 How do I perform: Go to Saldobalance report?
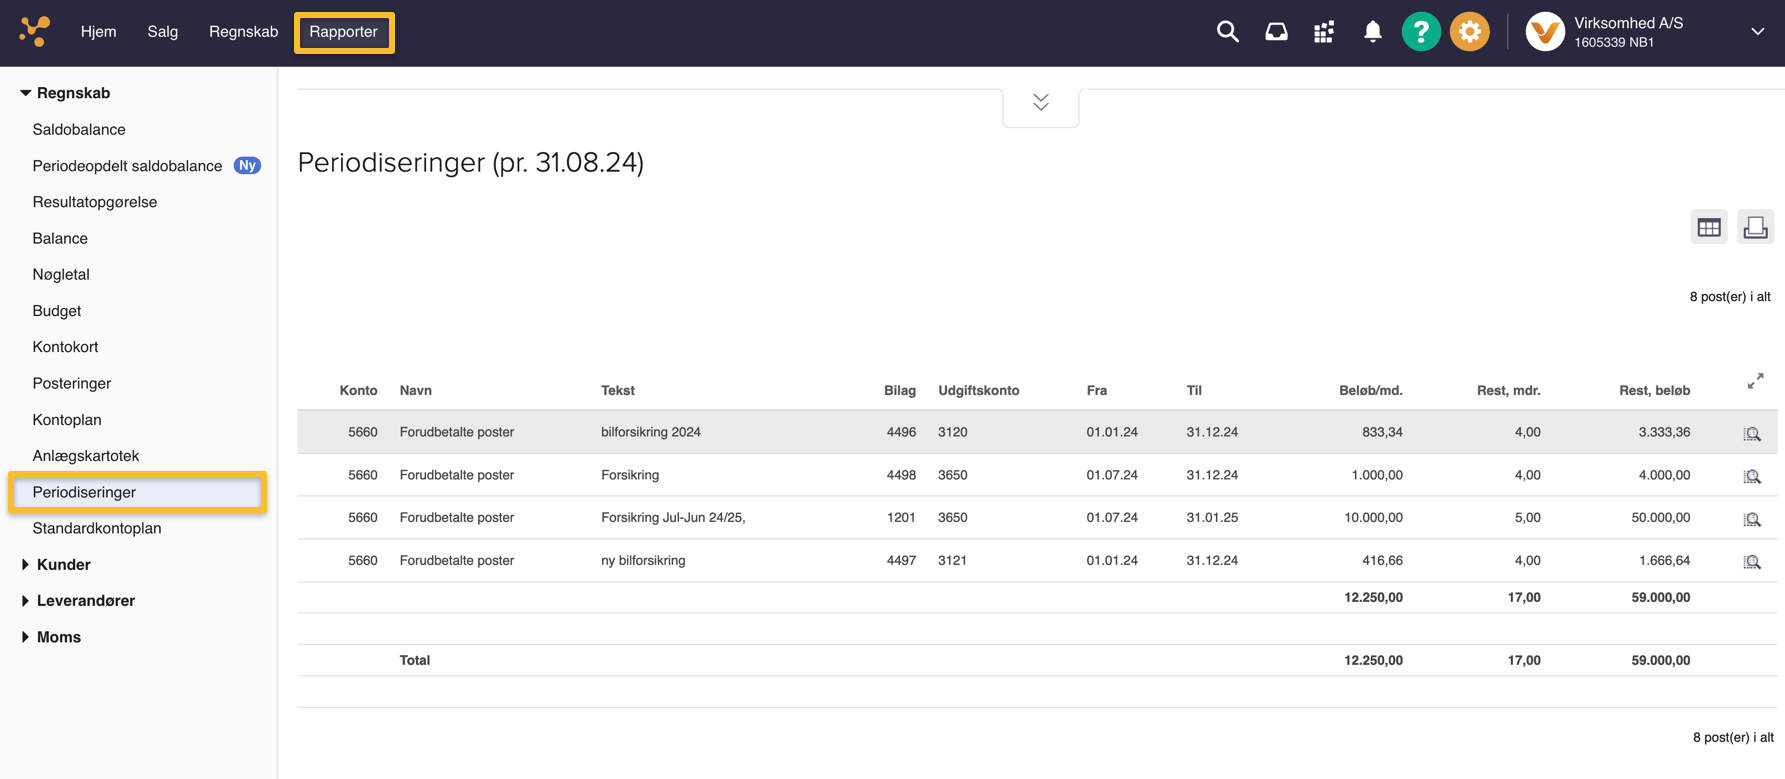79,129
